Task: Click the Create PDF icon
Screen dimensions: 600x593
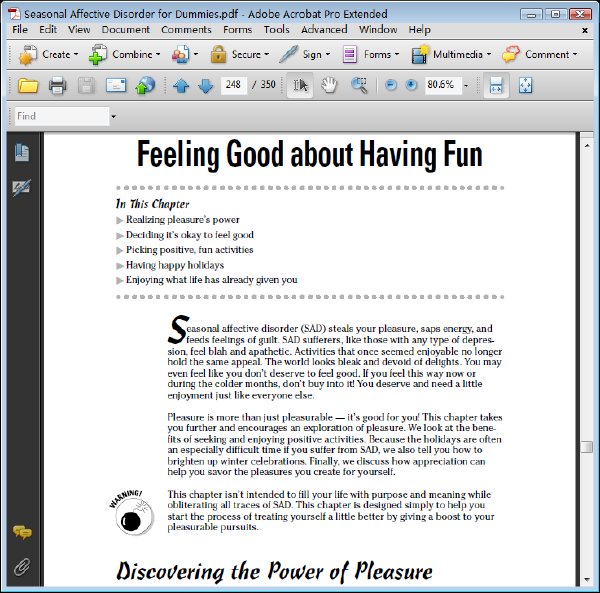Action: coord(28,54)
